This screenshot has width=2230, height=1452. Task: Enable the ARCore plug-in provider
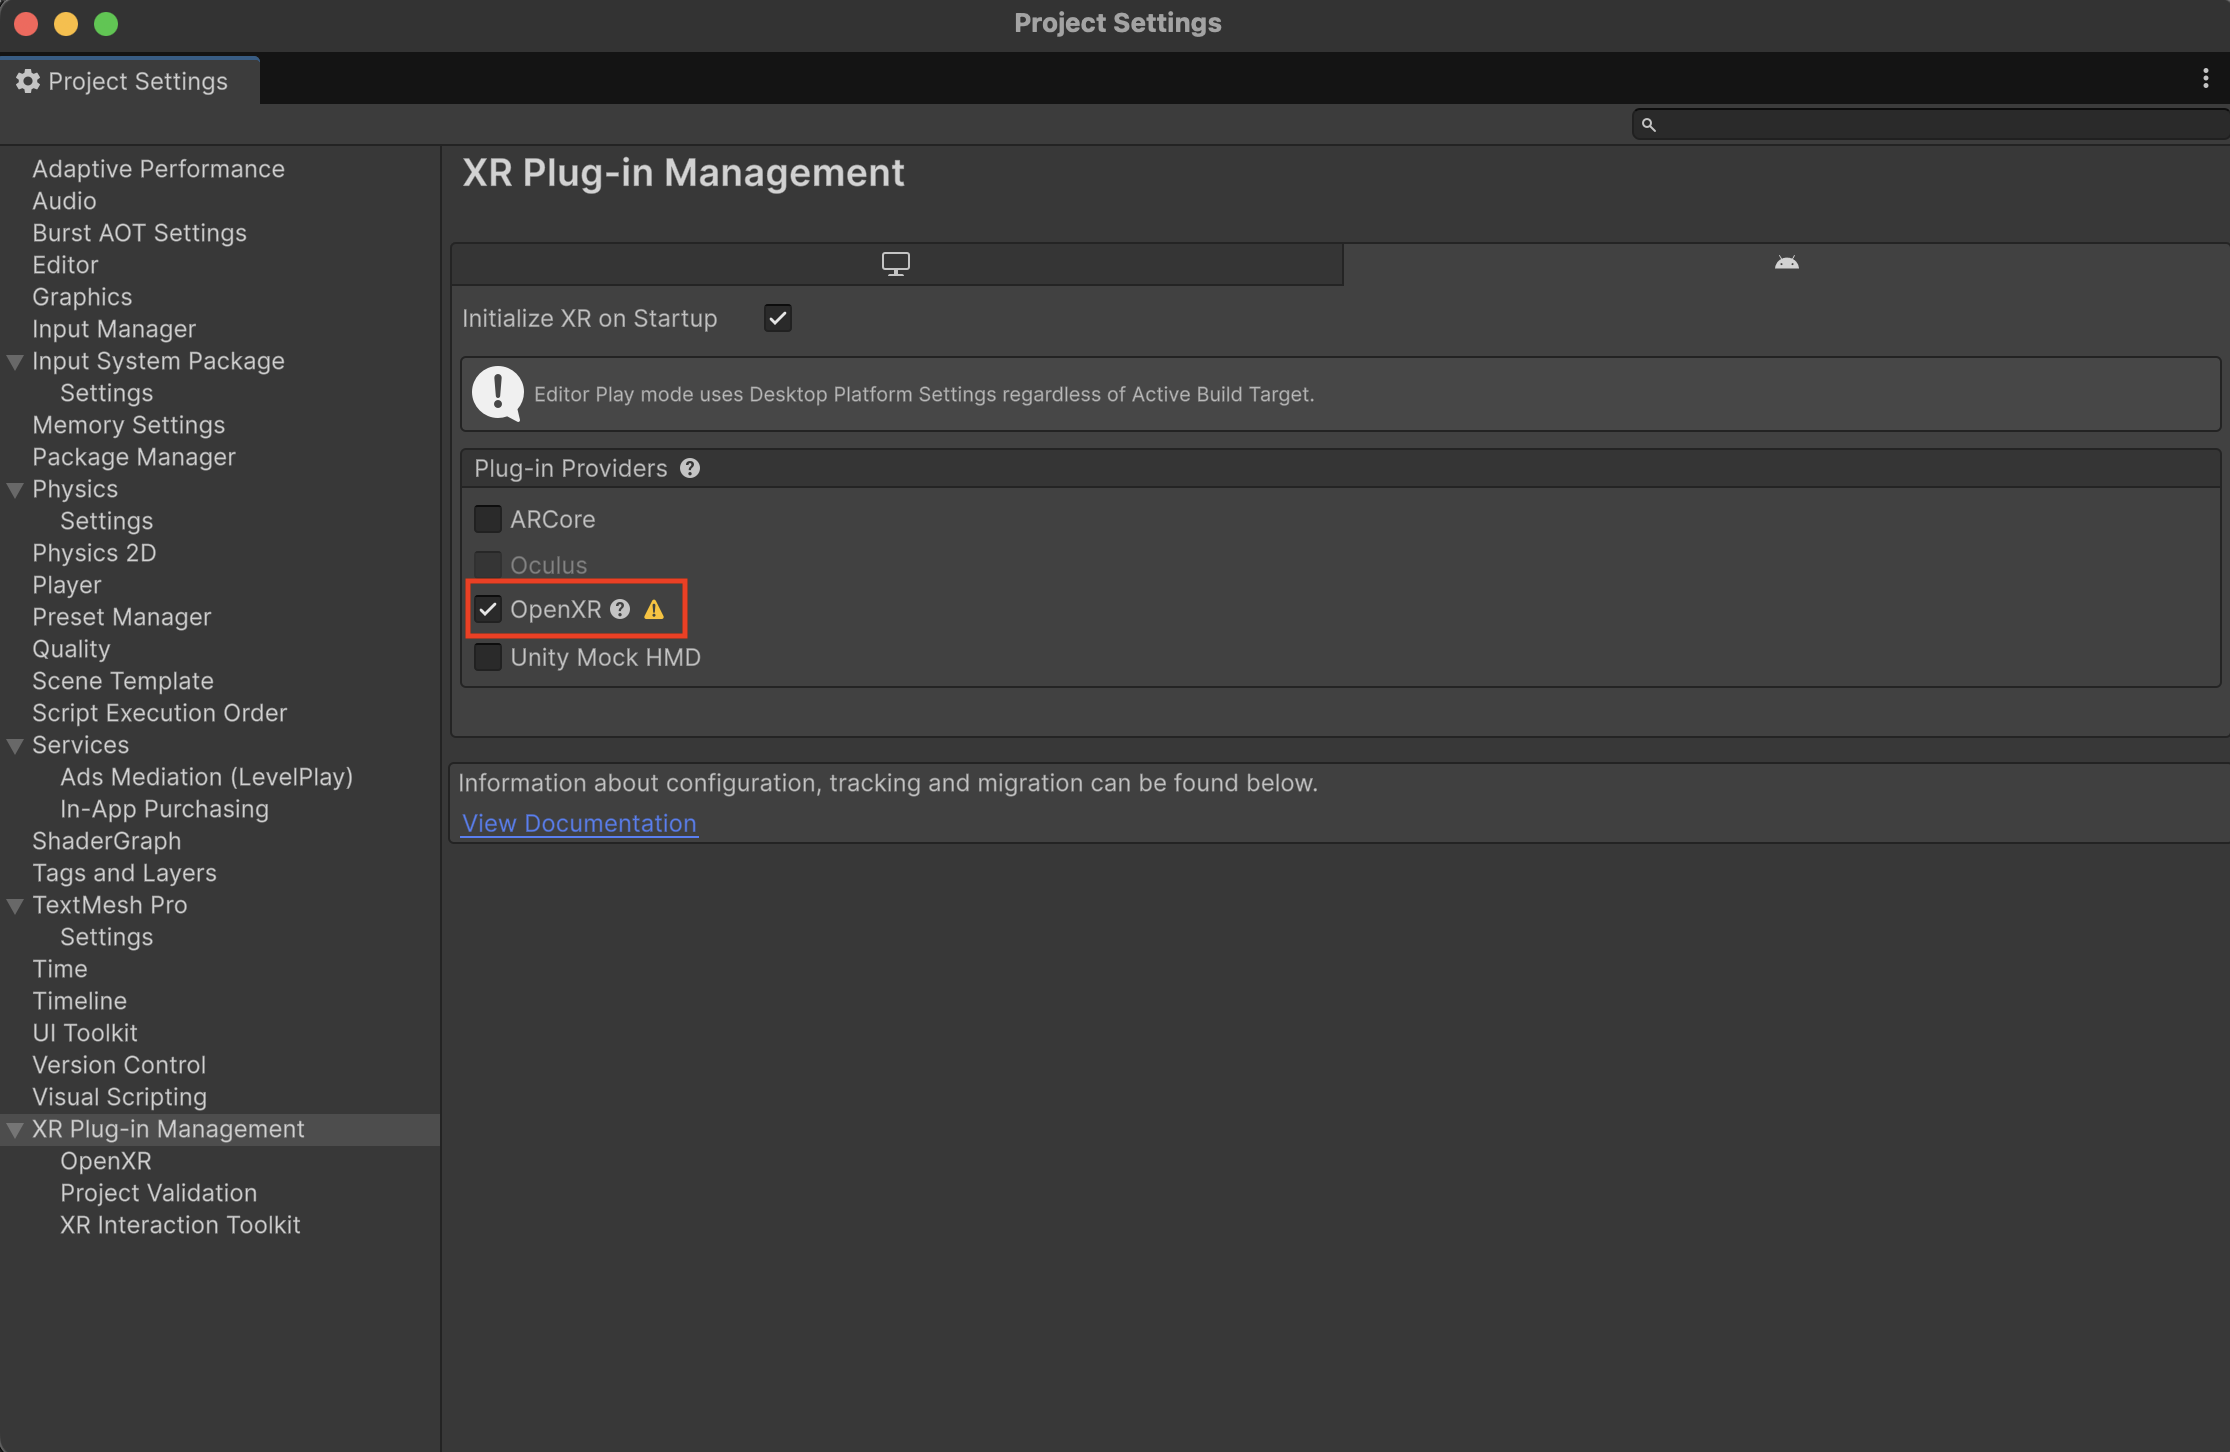point(488,518)
